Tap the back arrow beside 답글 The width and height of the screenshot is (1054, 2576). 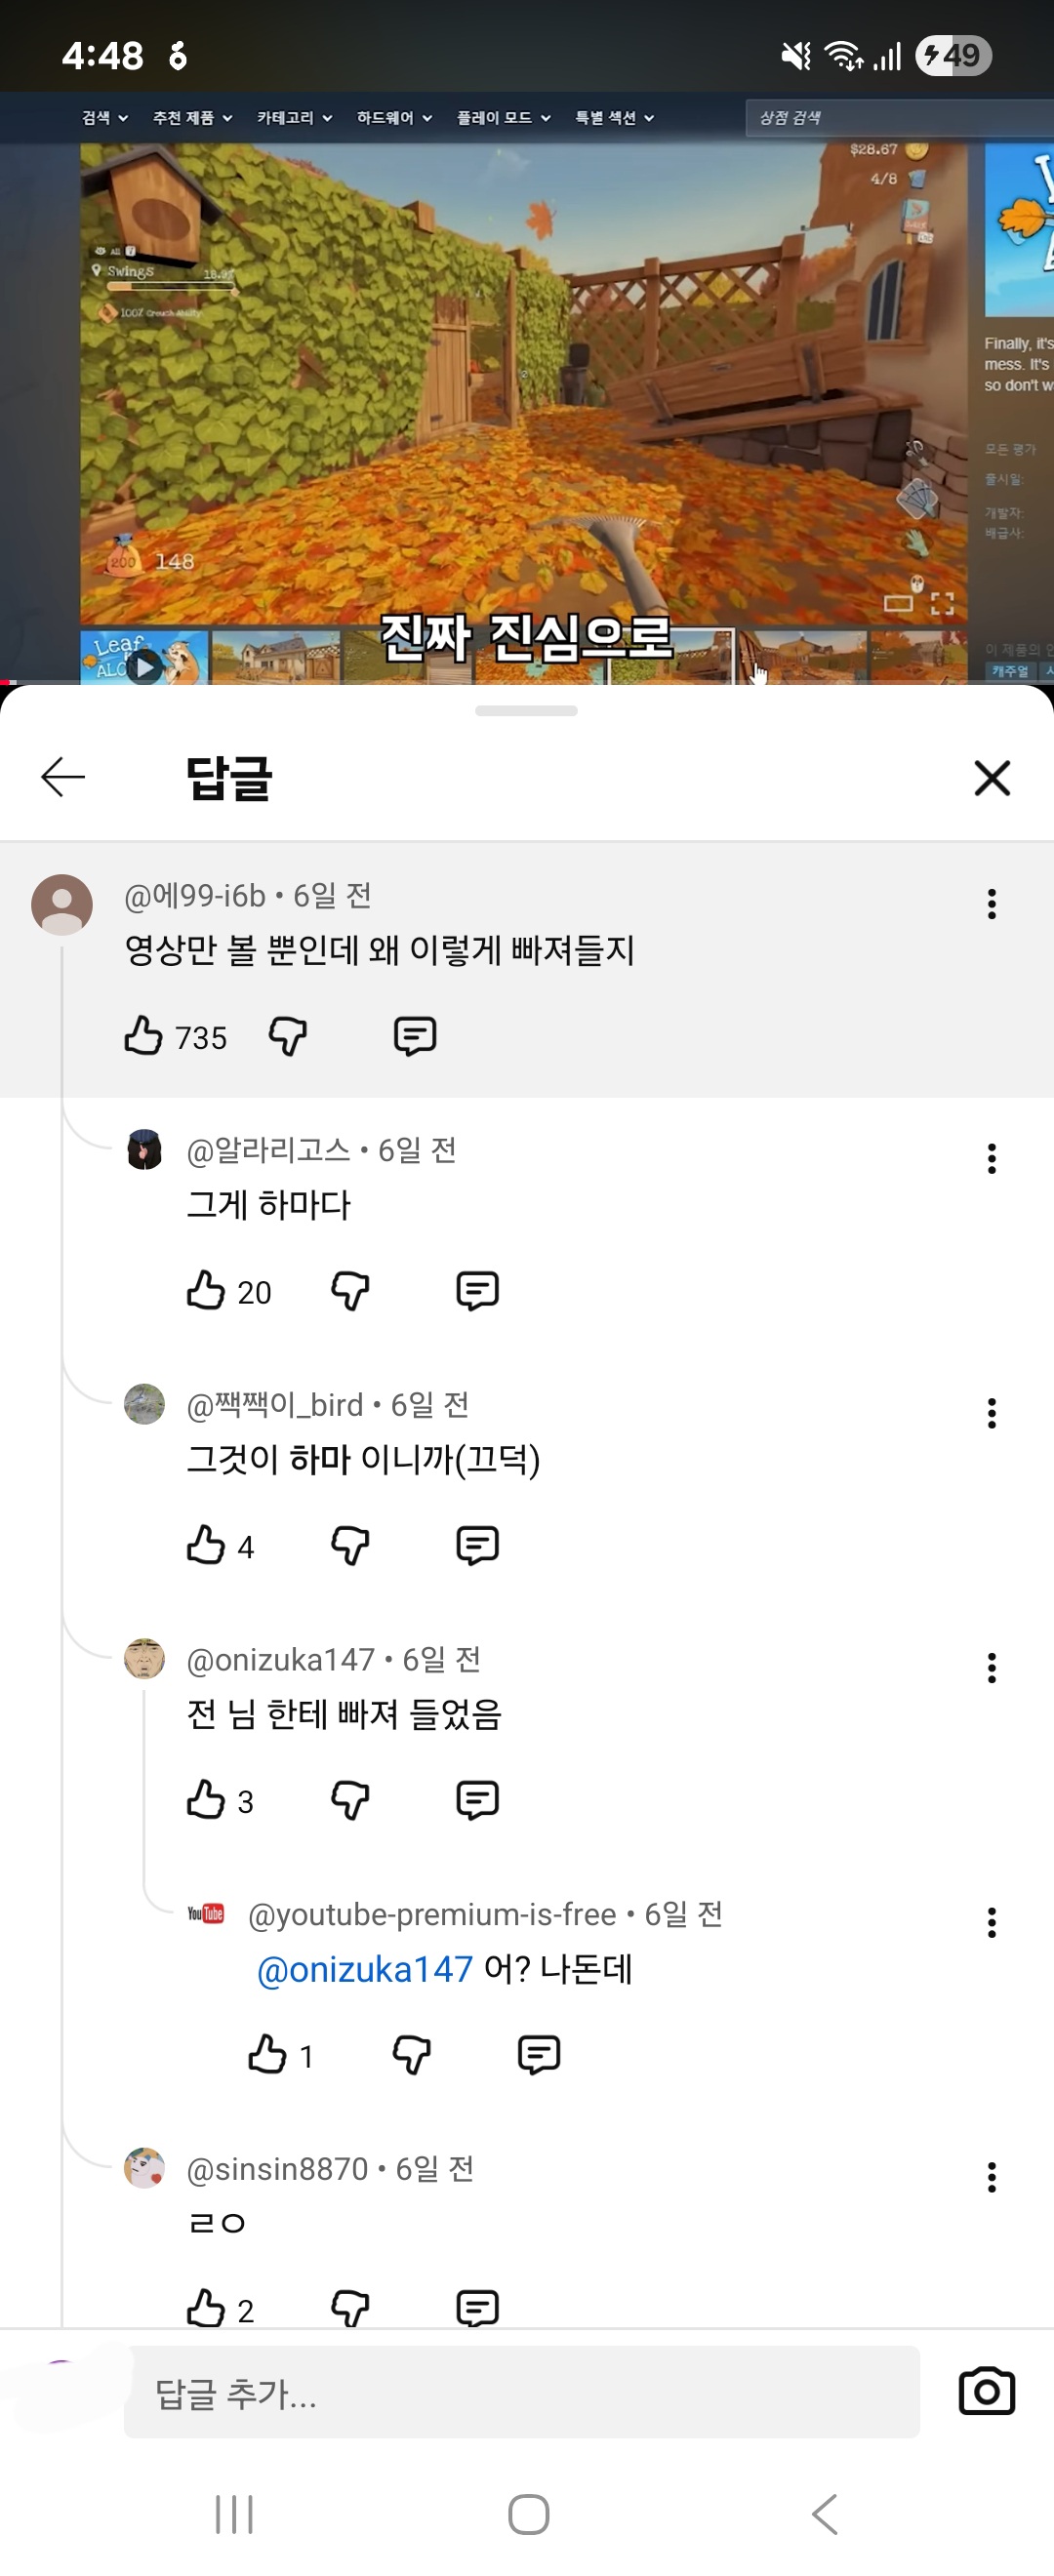[63, 777]
